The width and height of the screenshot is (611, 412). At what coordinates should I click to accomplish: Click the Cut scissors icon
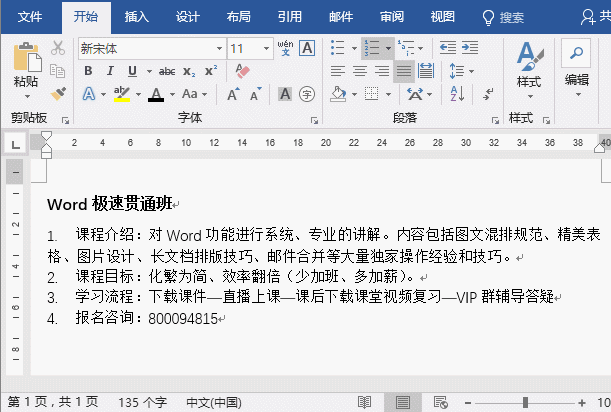click(x=58, y=48)
